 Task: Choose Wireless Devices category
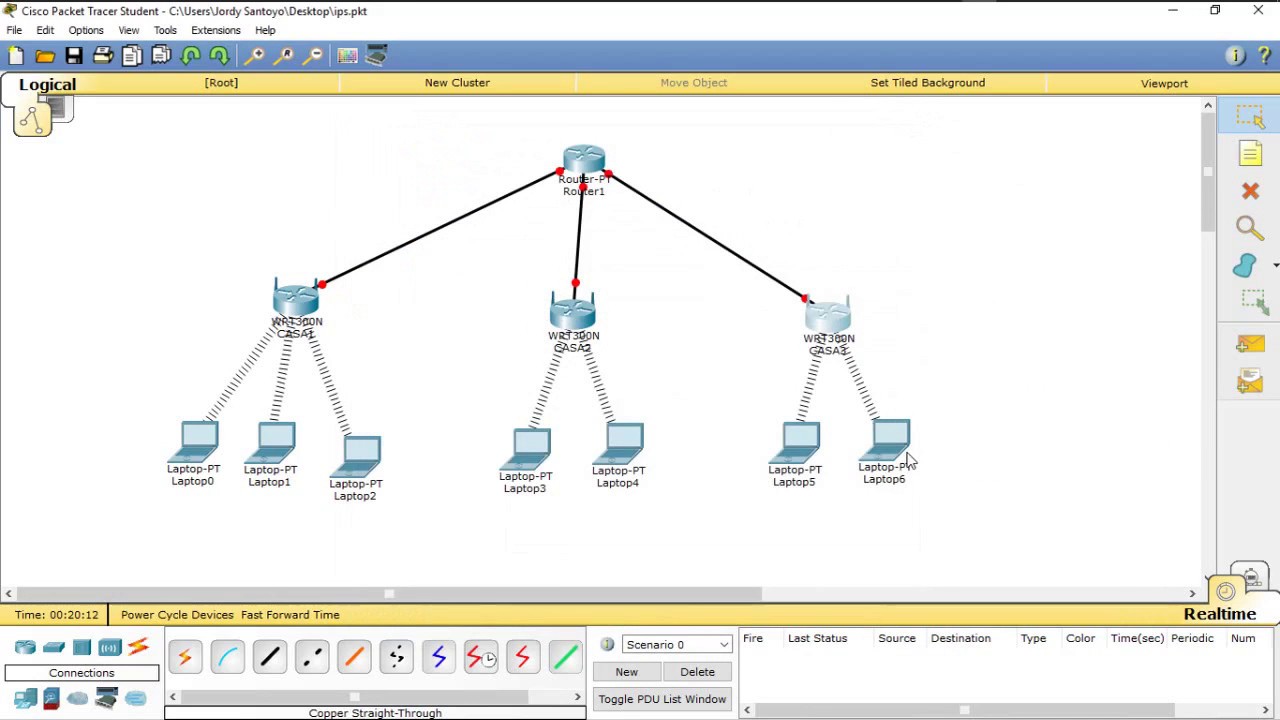coord(110,647)
